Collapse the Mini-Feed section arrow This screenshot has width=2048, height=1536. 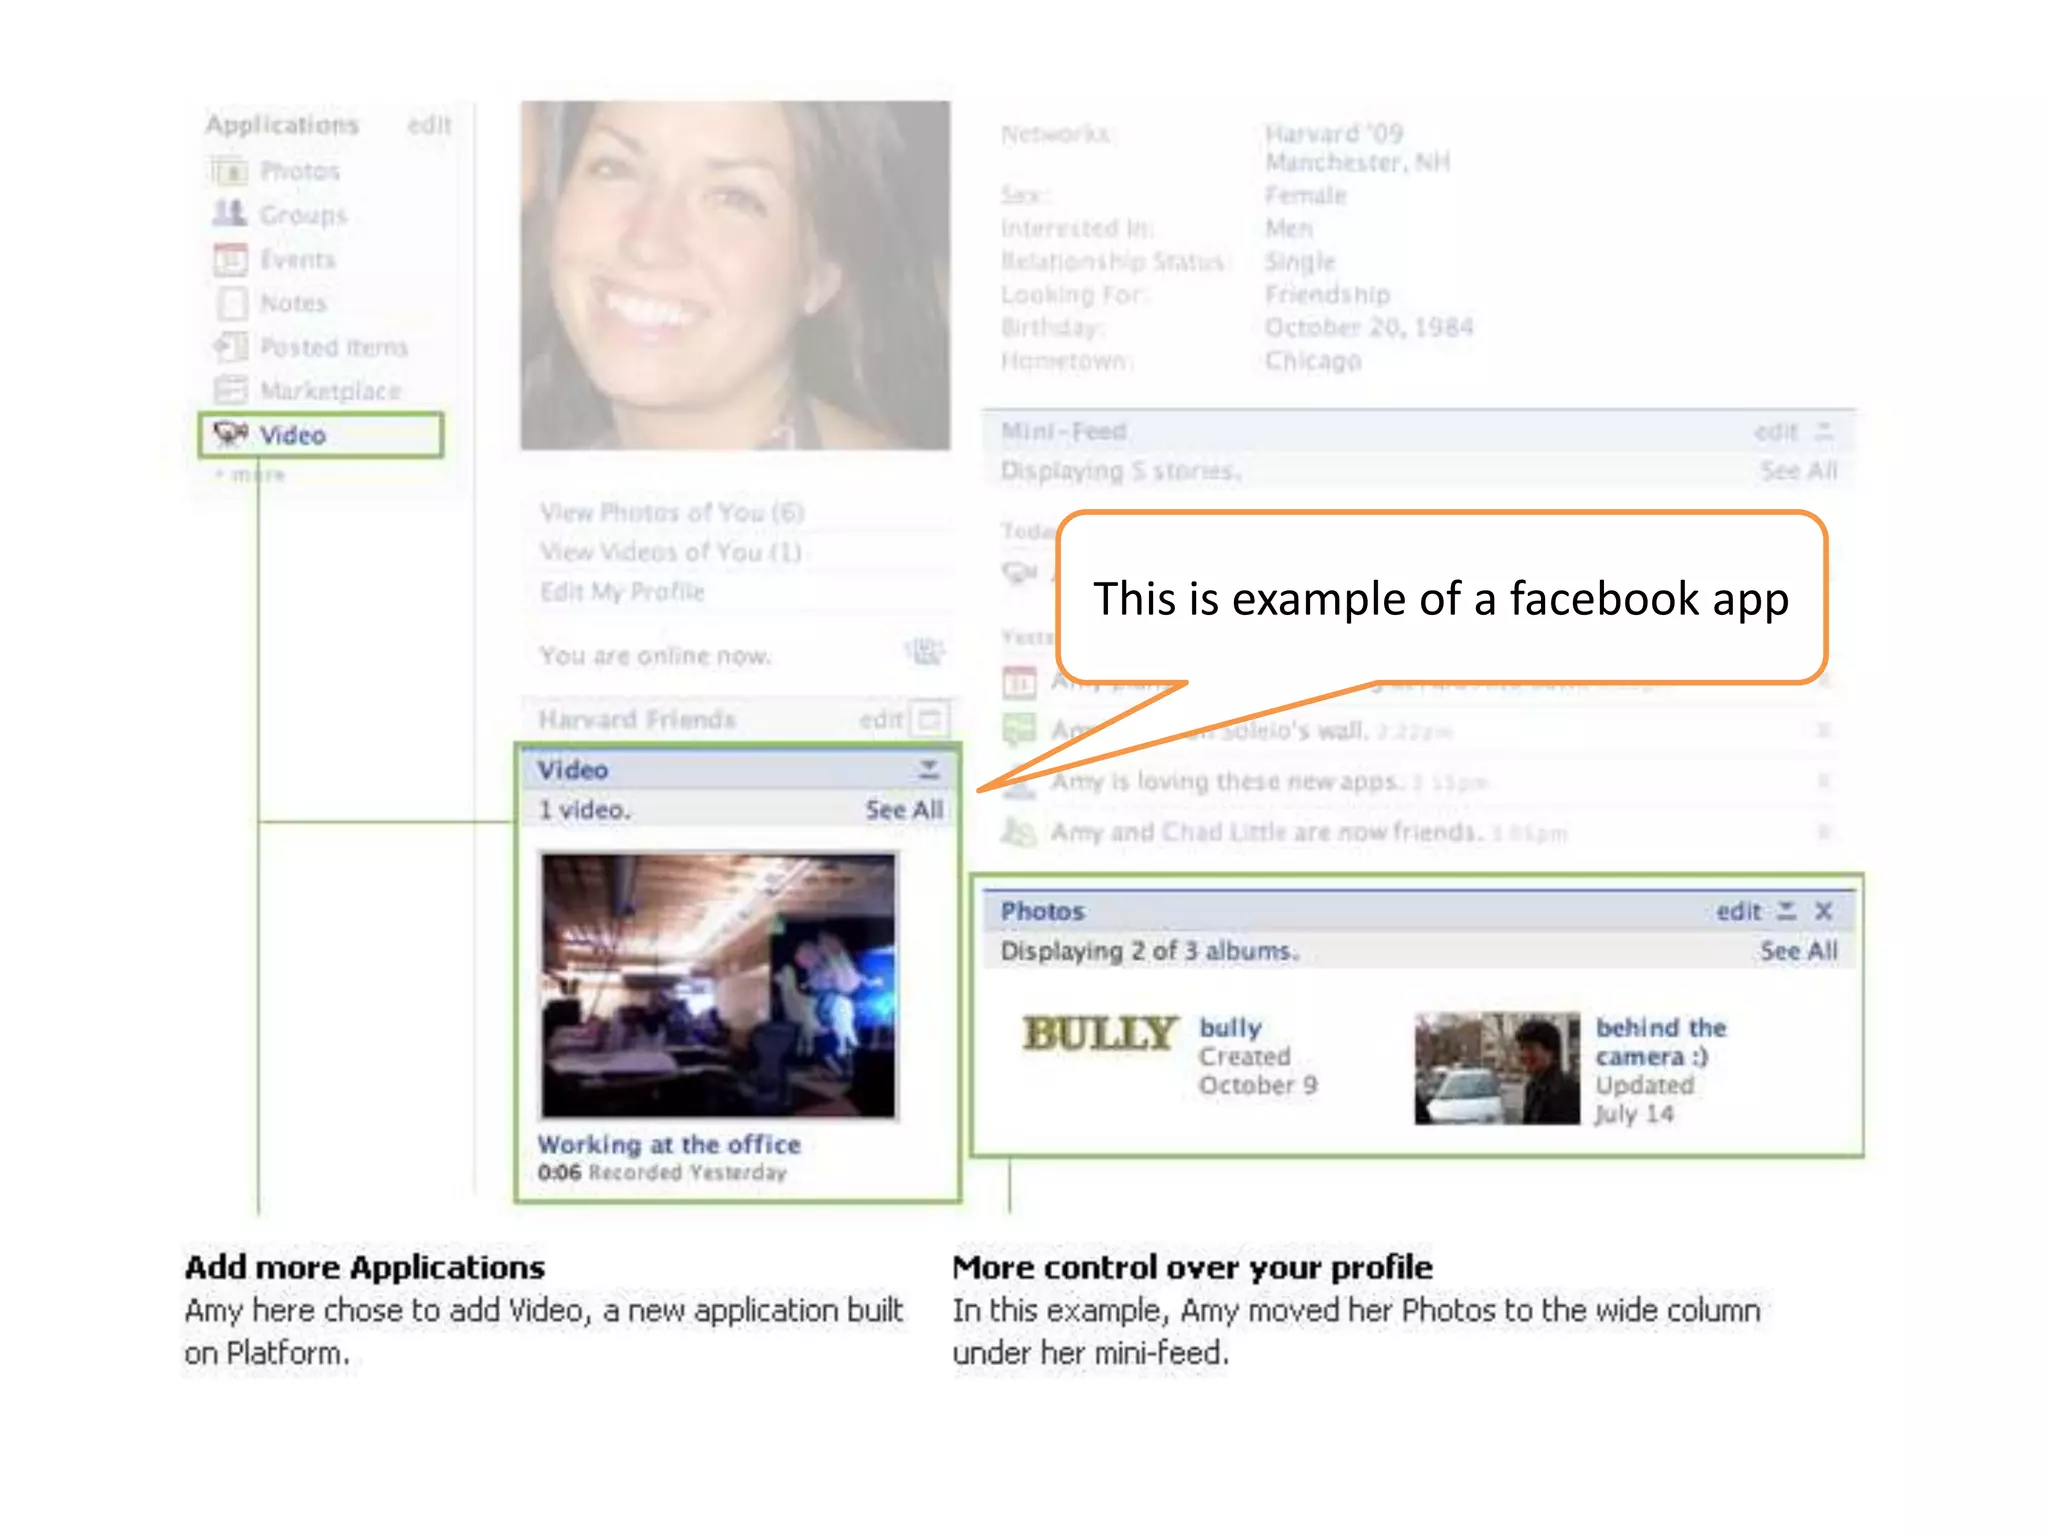point(1824,432)
